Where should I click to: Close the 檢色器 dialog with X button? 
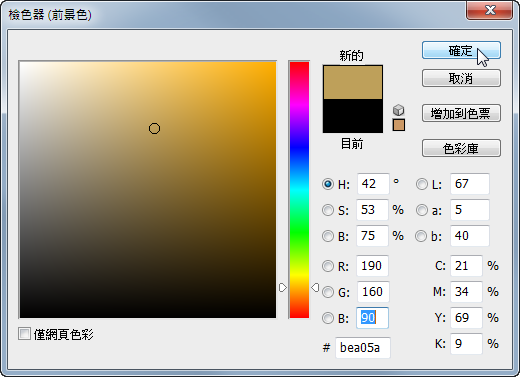click(x=489, y=10)
